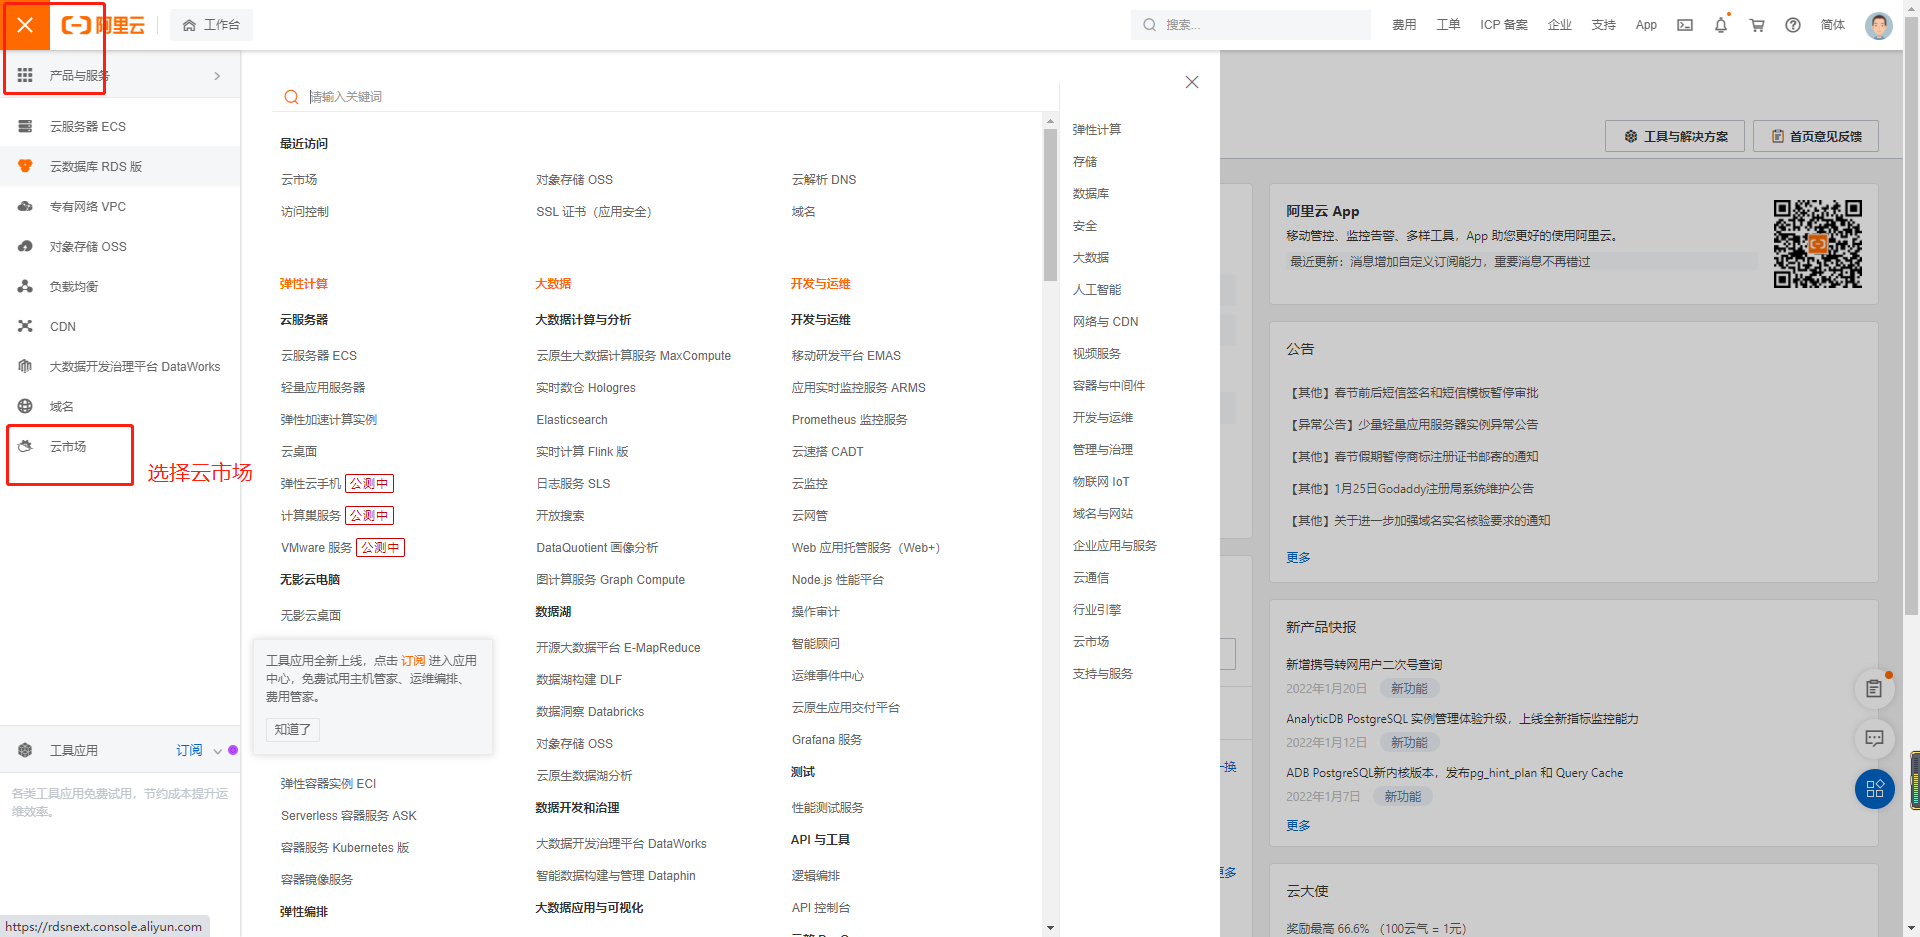Open Elasticsearch product link
This screenshot has width=1920, height=937.
tap(572, 420)
